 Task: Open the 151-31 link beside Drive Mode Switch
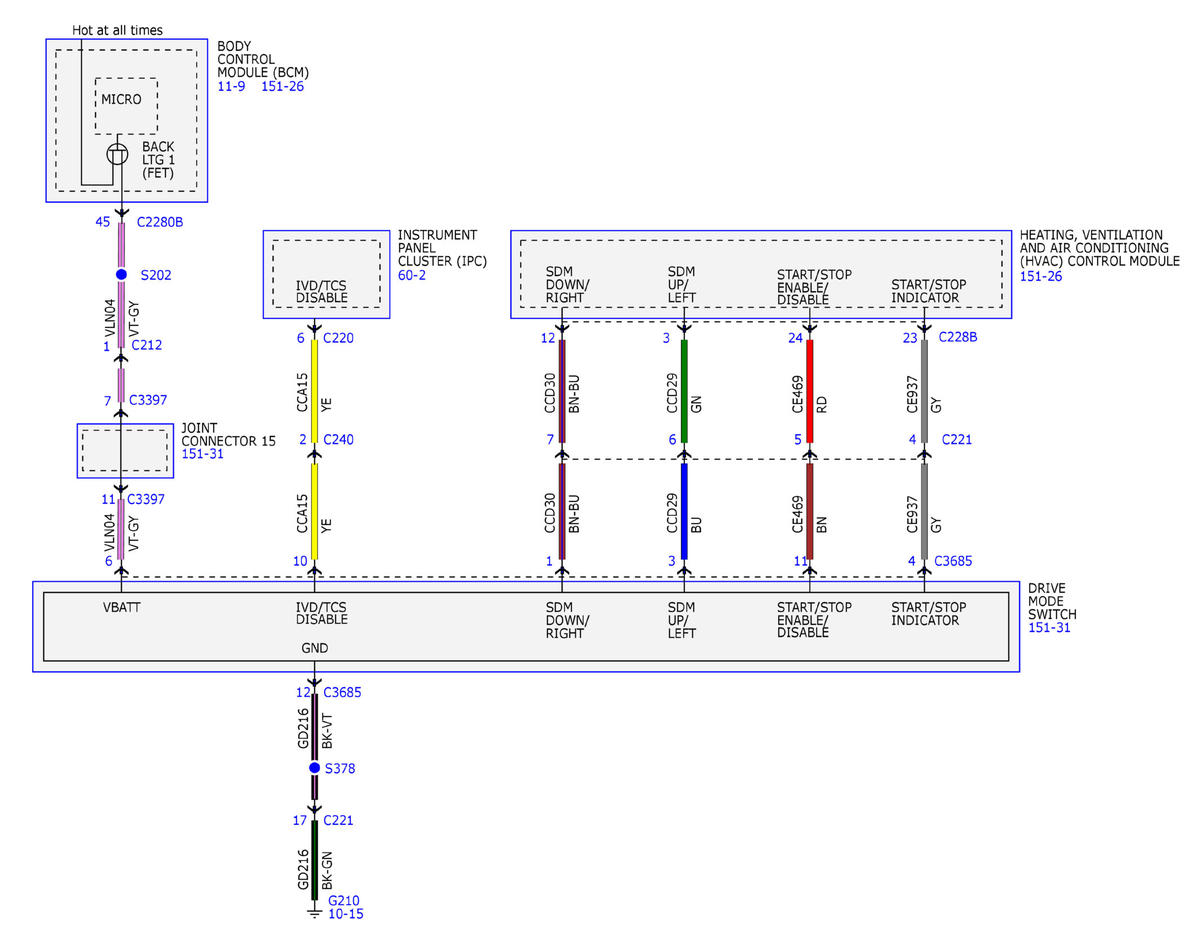coord(1048,626)
